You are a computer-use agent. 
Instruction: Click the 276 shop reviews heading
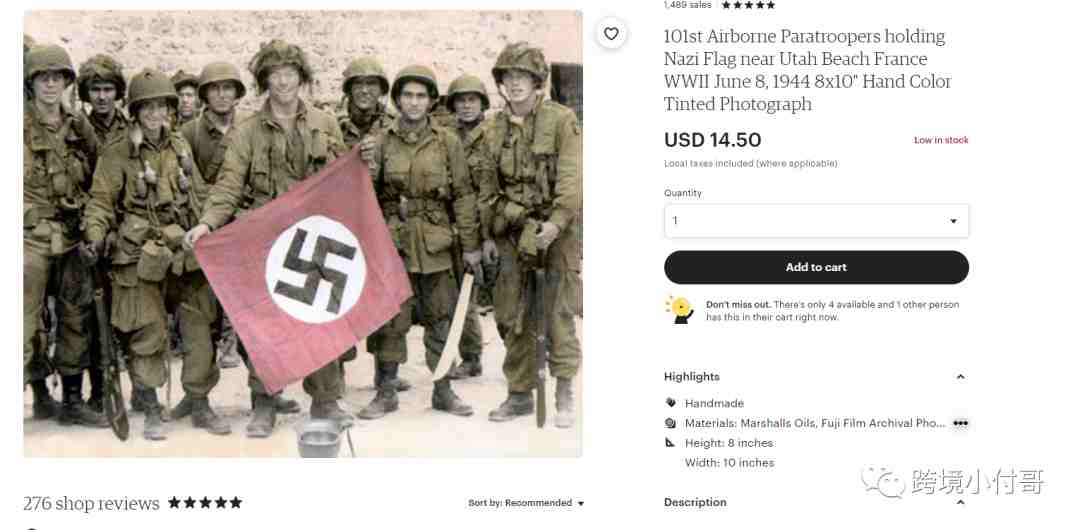pyautogui.click(x=91, y=503)
